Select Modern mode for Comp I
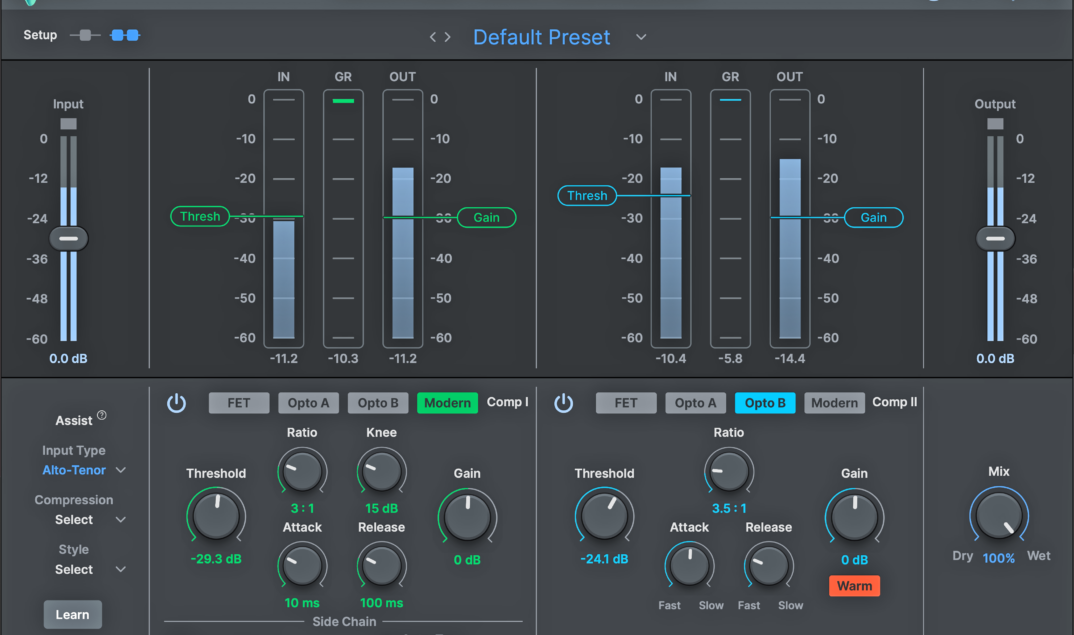Screen dimensions: 1074x635 [x=447, y=403]
